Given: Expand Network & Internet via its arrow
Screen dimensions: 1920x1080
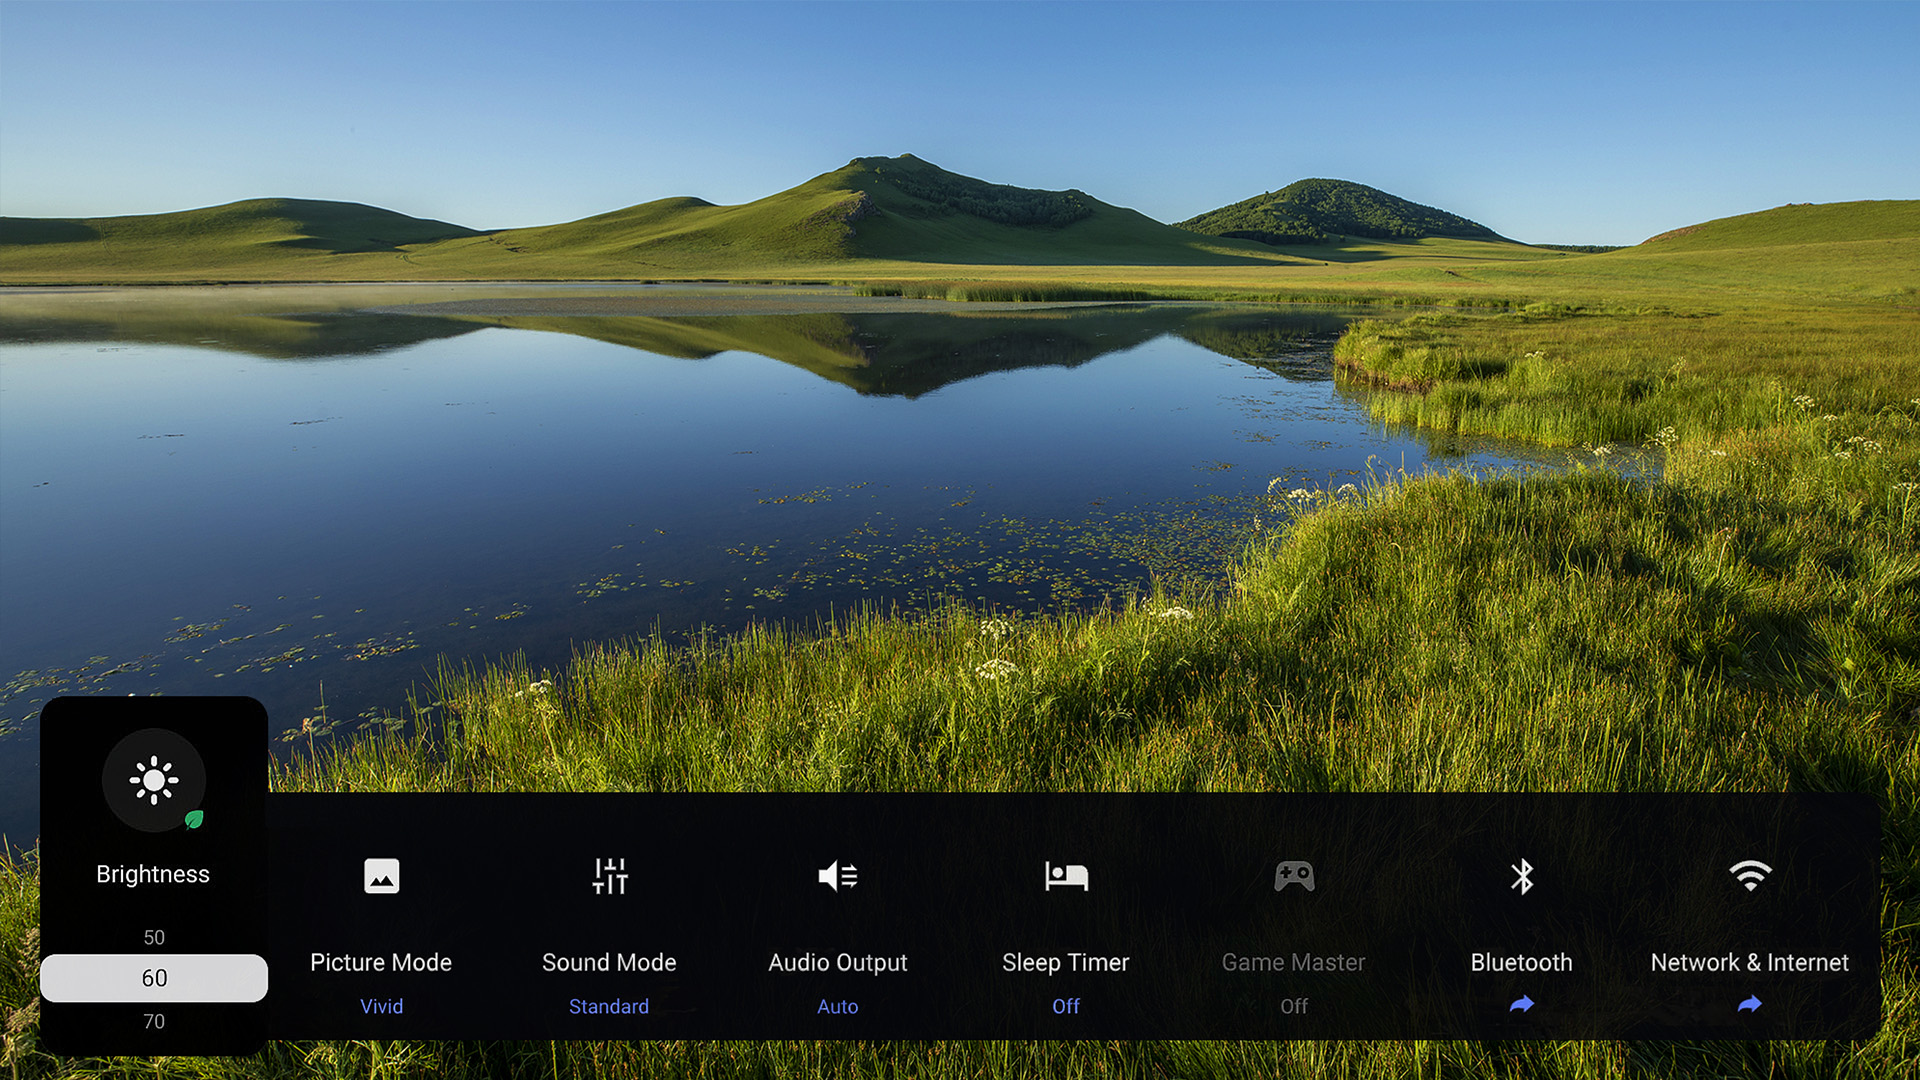Looking at the screenshot, I should pyautogui.click(x=1749, y=1003).
